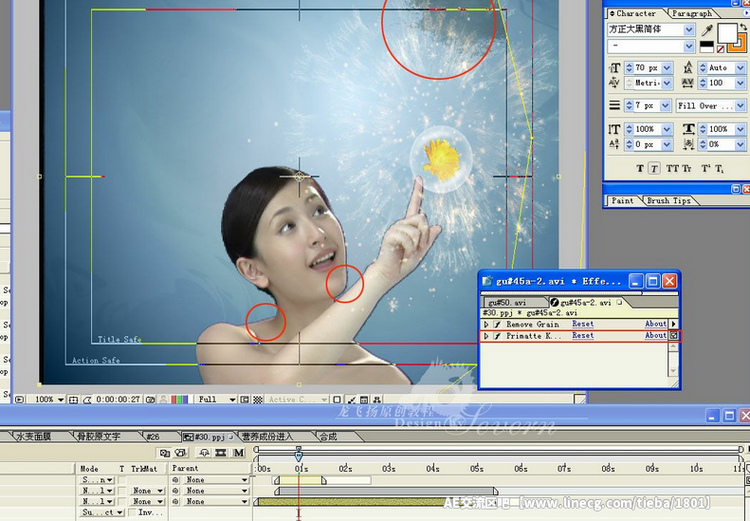This screenshot has height=521, width=750.
Task: Expand the Primatte Keyer effect properties
Action: point(486,336)
